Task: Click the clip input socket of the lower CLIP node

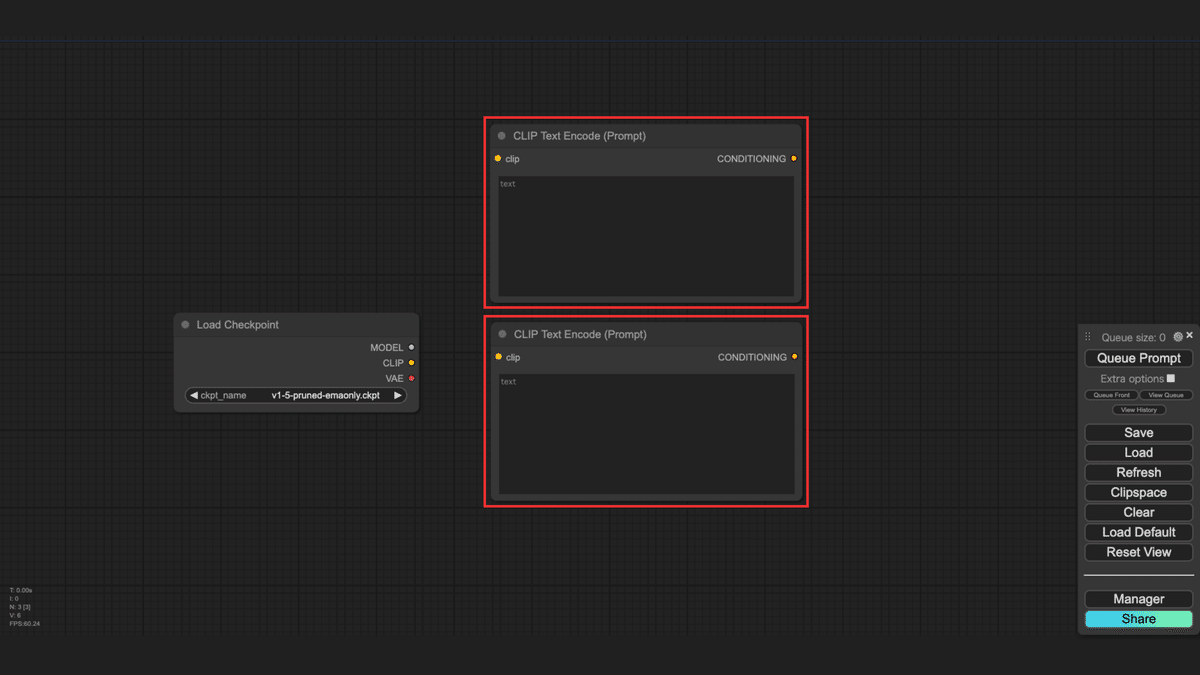Action: pyautogui.click(x=498, y=357)
